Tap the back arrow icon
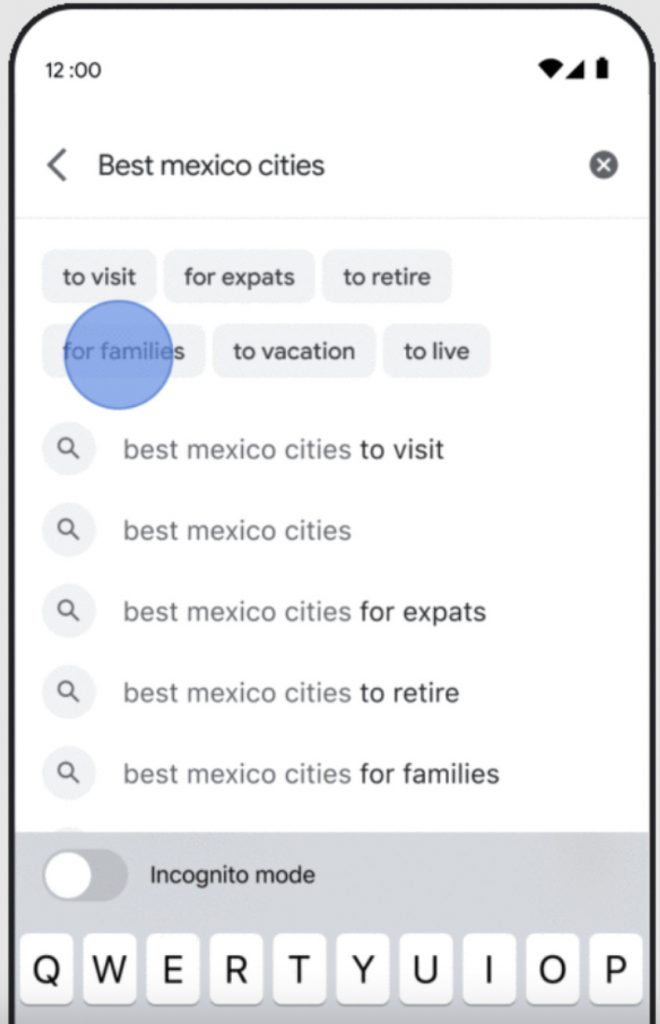This screenshot has height=1024, width=660. point(58,165)
